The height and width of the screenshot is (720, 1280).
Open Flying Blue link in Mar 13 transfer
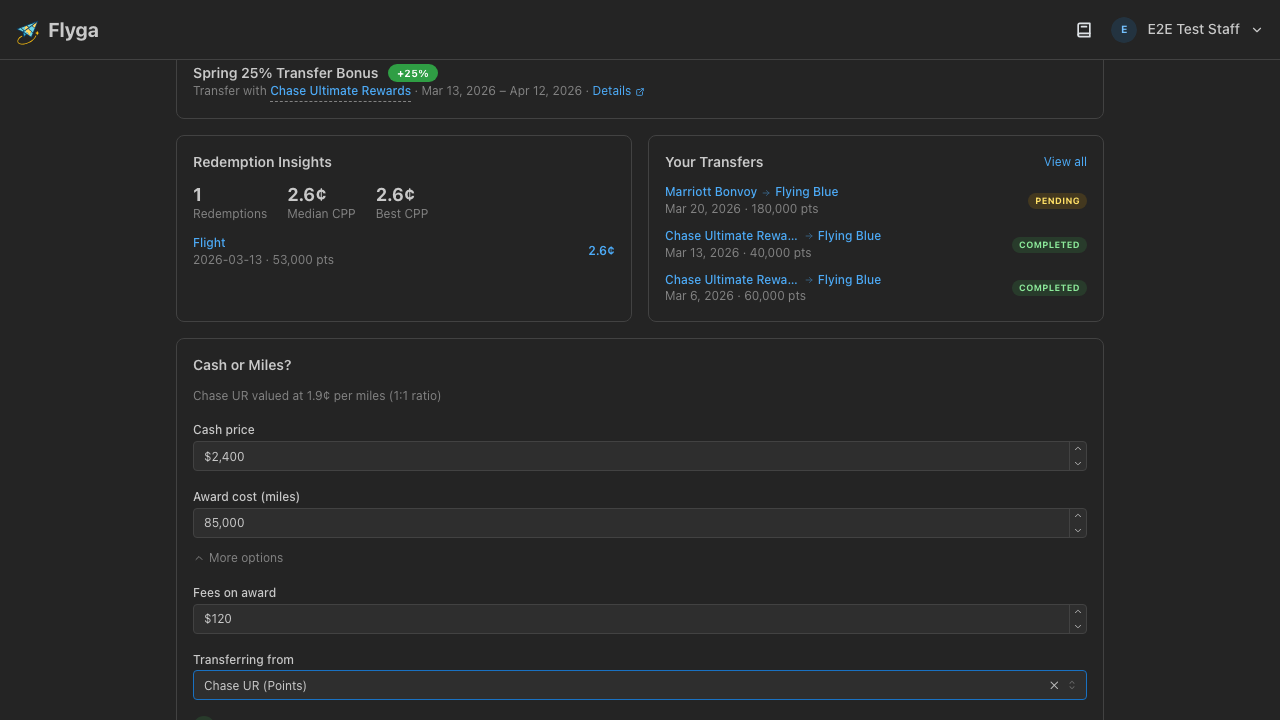click(849, 236)
